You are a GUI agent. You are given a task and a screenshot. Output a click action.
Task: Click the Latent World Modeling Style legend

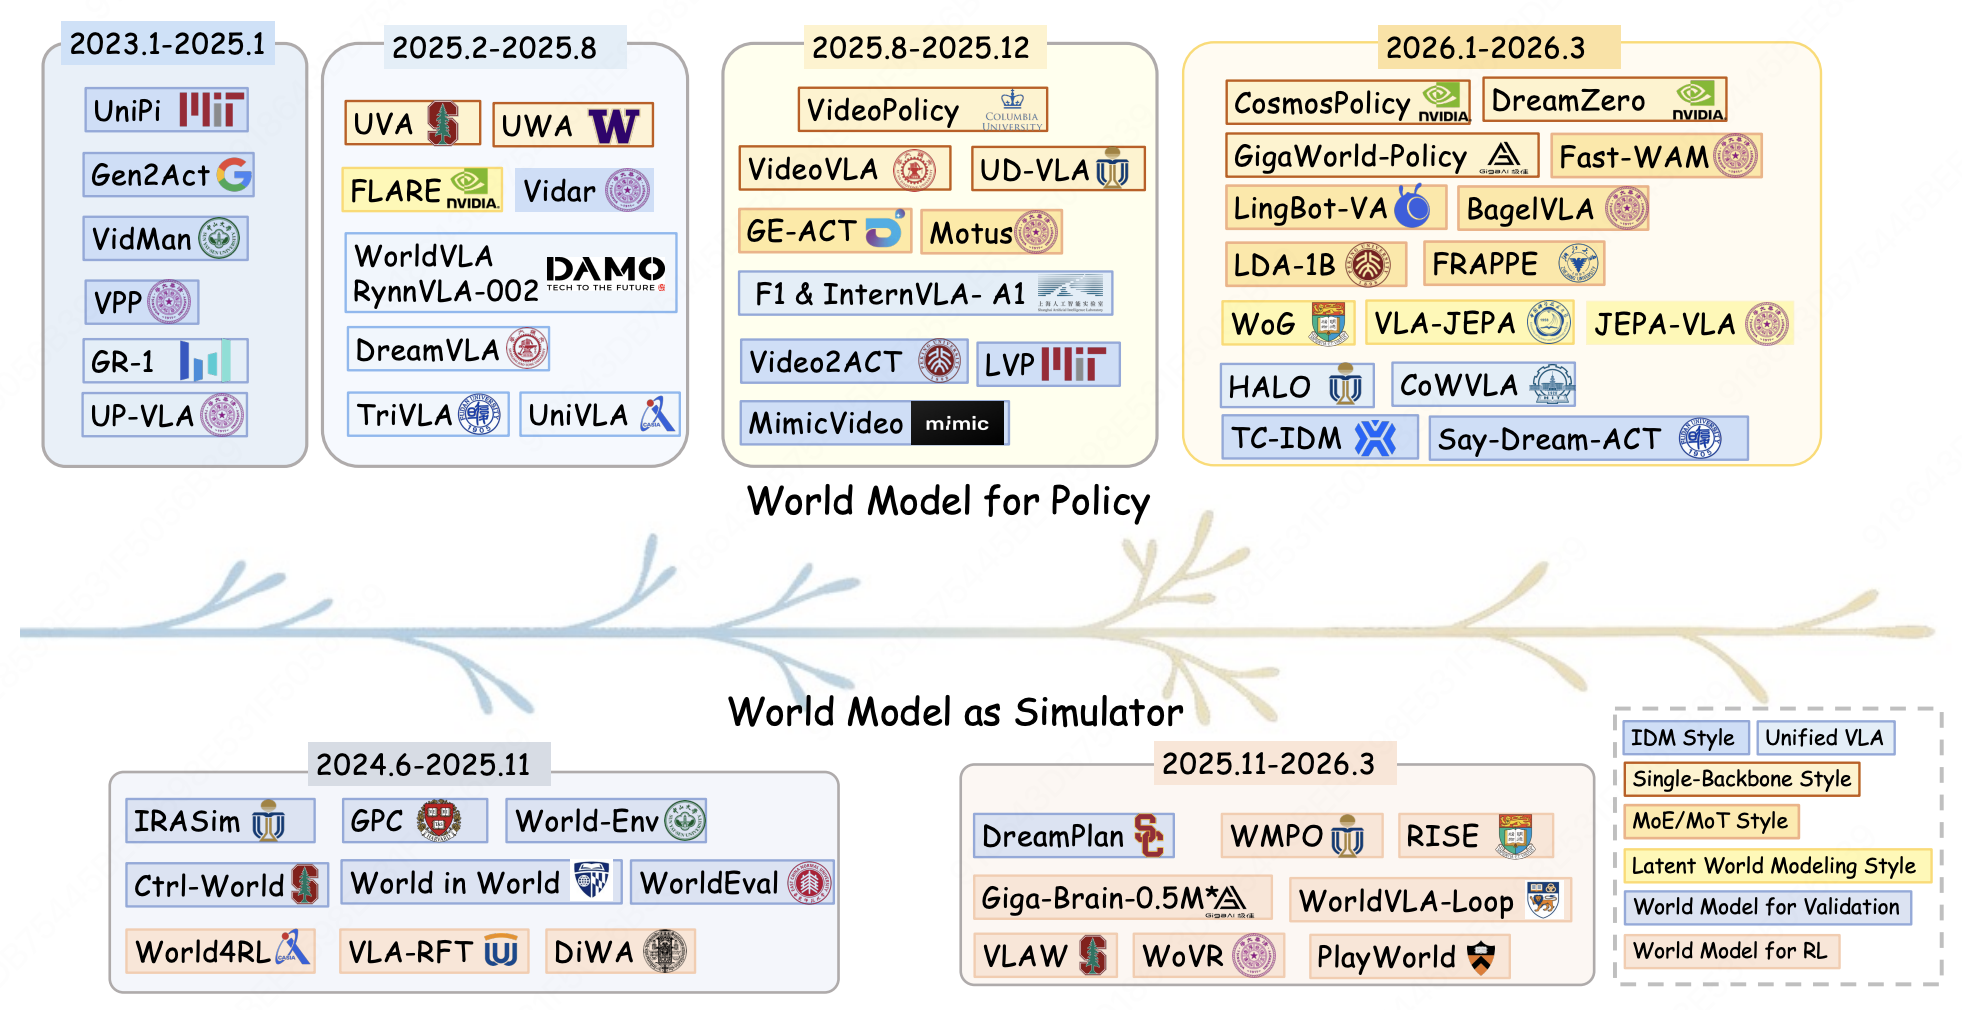pos(1776,866)
